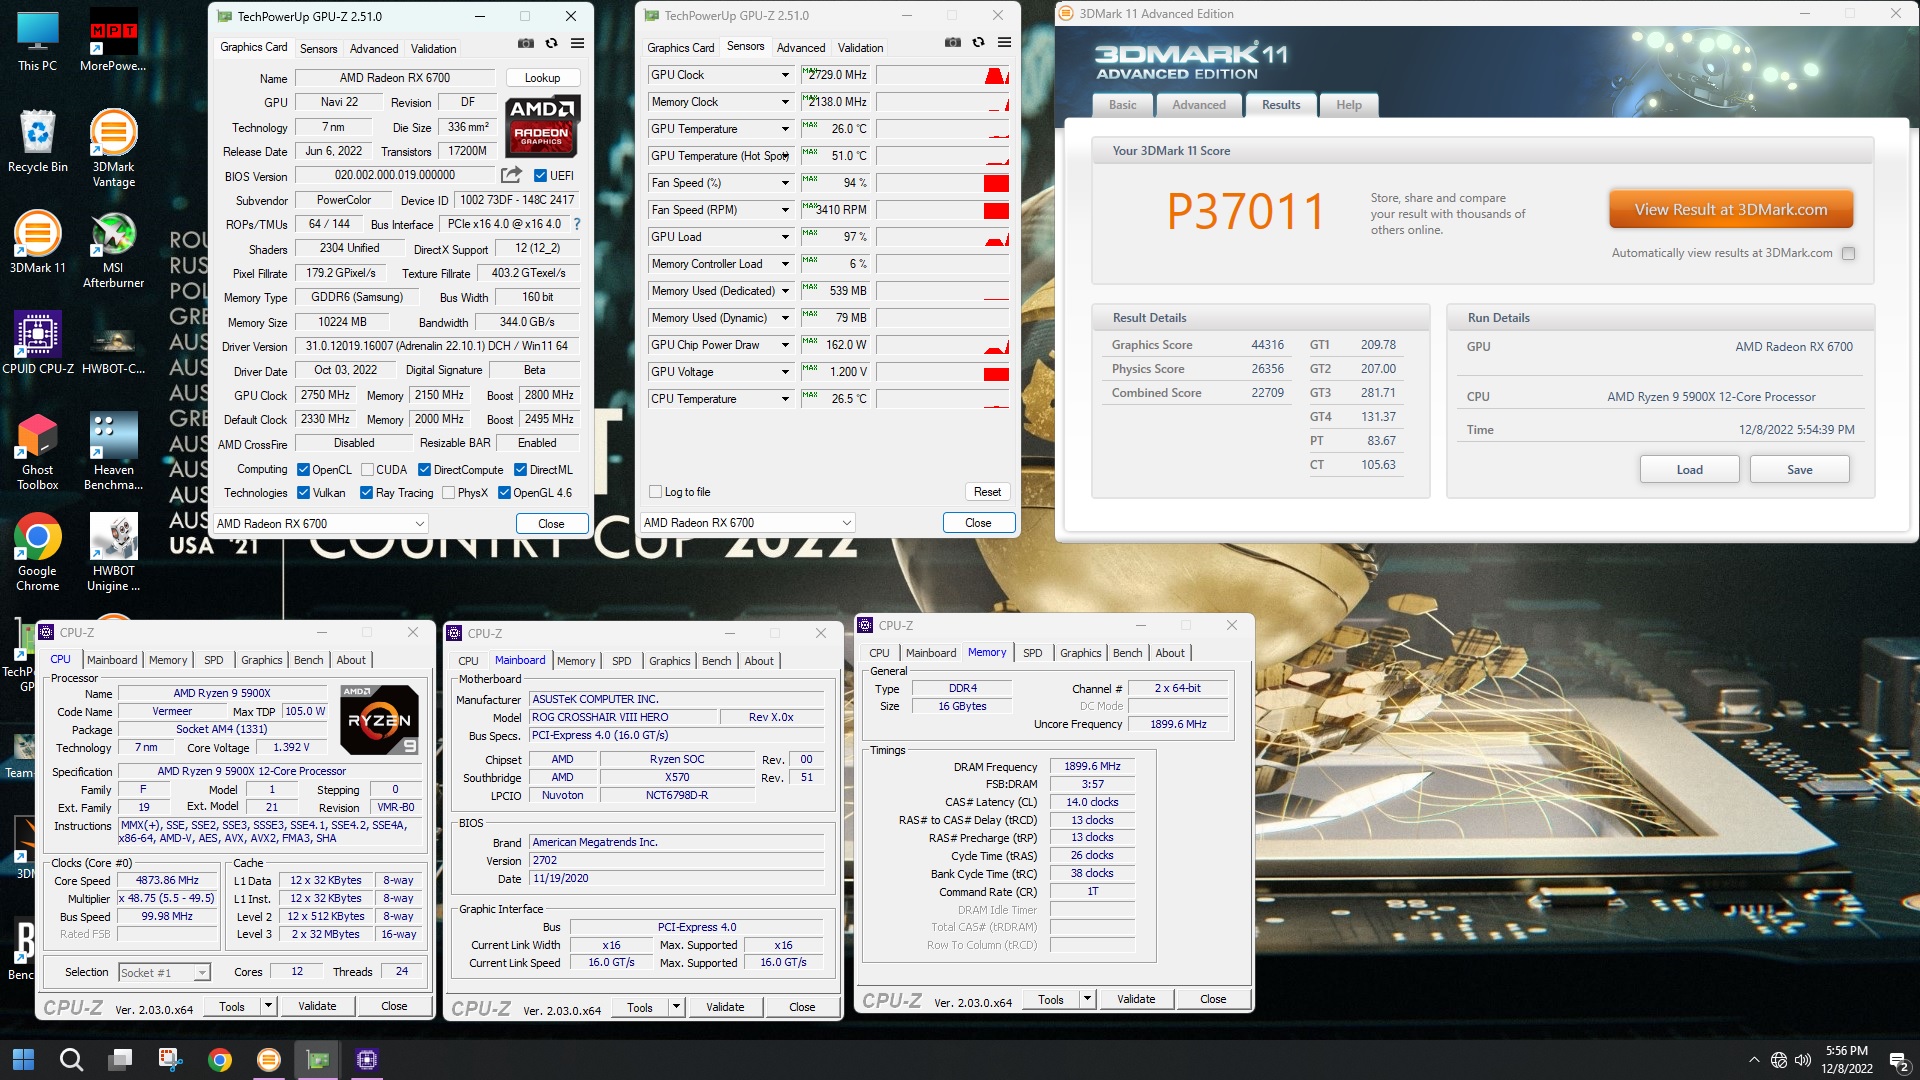Viewport: 1920px width, 1080px height.
Task: Click the Chrome icon in the taskbar
Action: [219, 1059]
